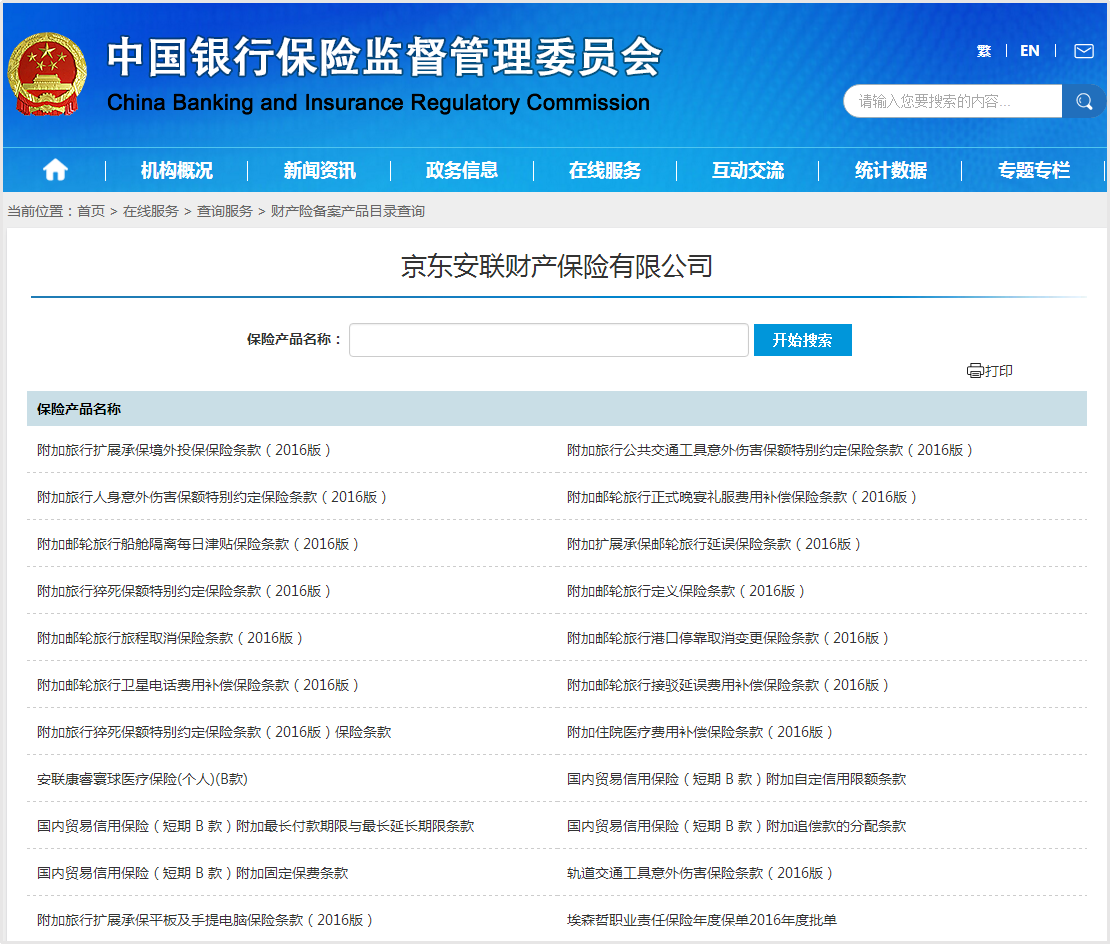Focus the site search box at top

[x=953, y=101]
